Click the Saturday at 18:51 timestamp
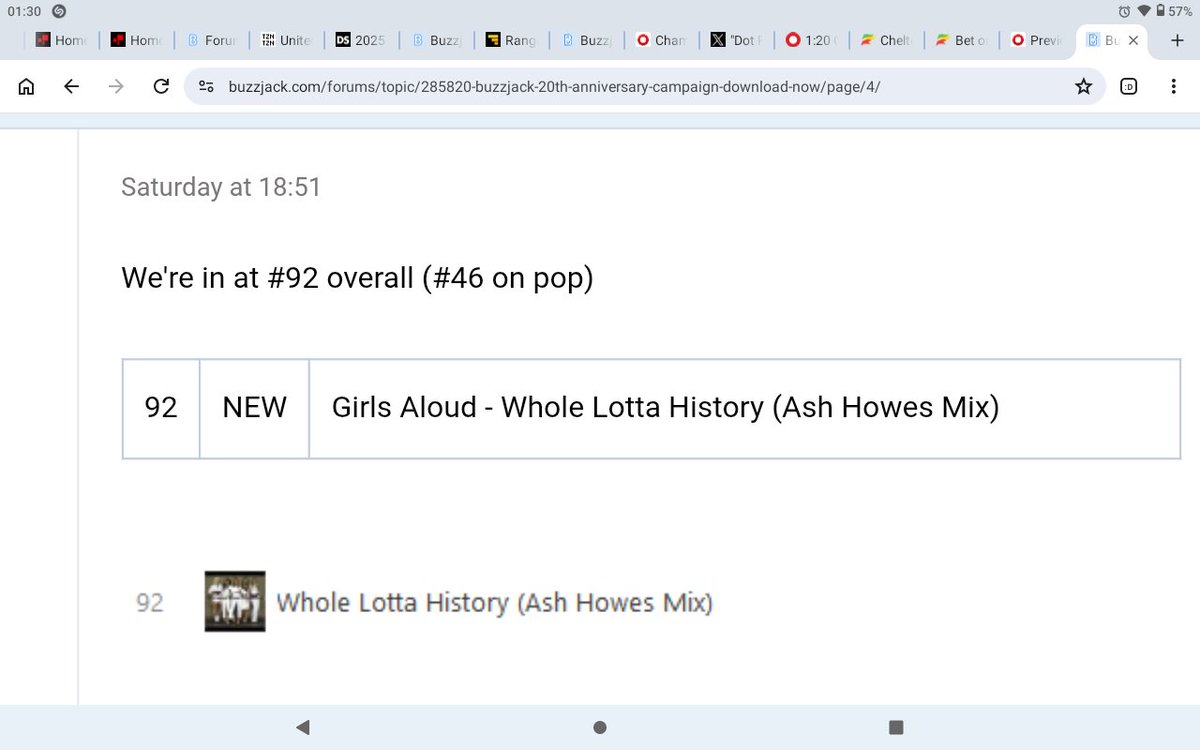The image size is (1200, 750). coord(221,187)
